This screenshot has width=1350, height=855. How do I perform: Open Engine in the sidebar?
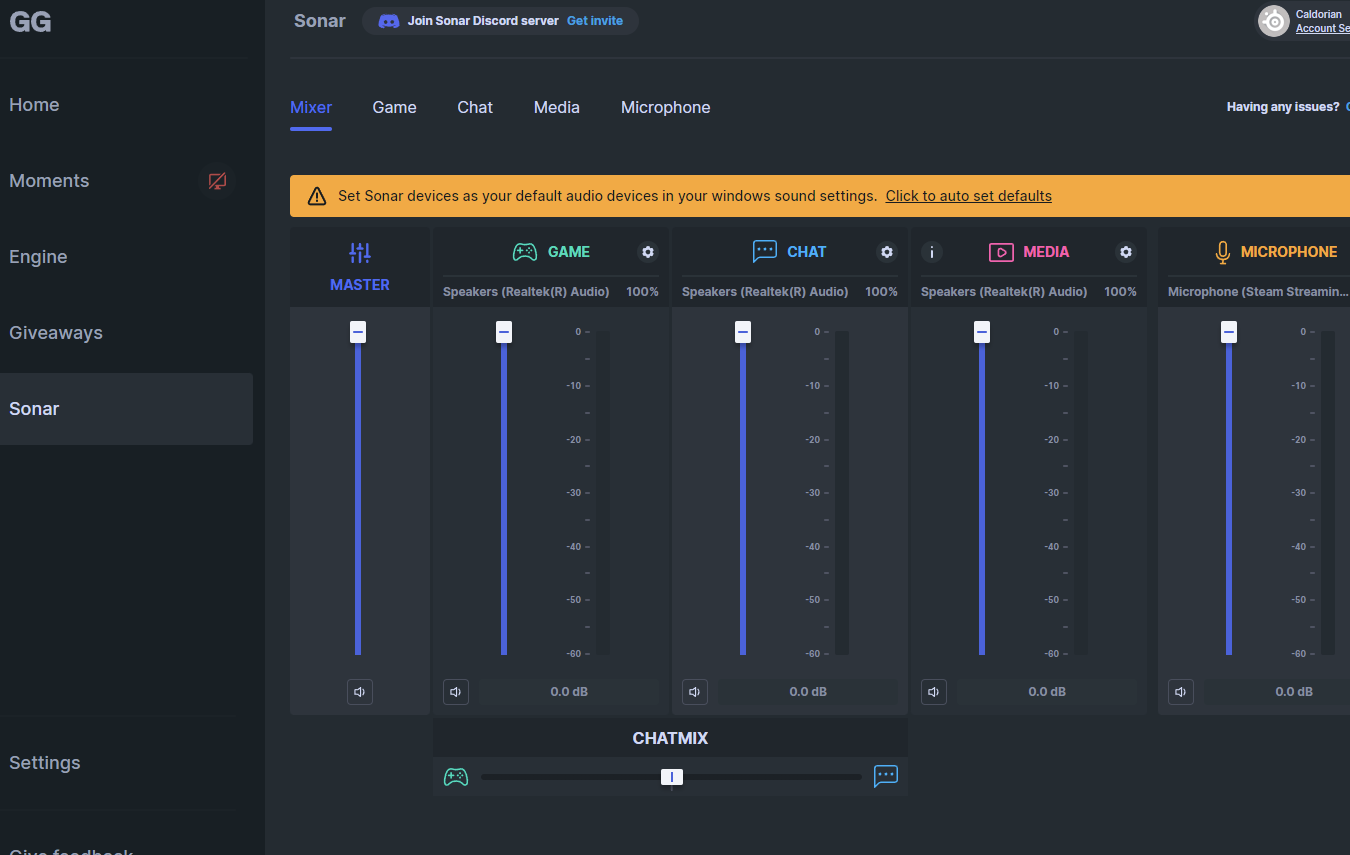coord(38,257)
